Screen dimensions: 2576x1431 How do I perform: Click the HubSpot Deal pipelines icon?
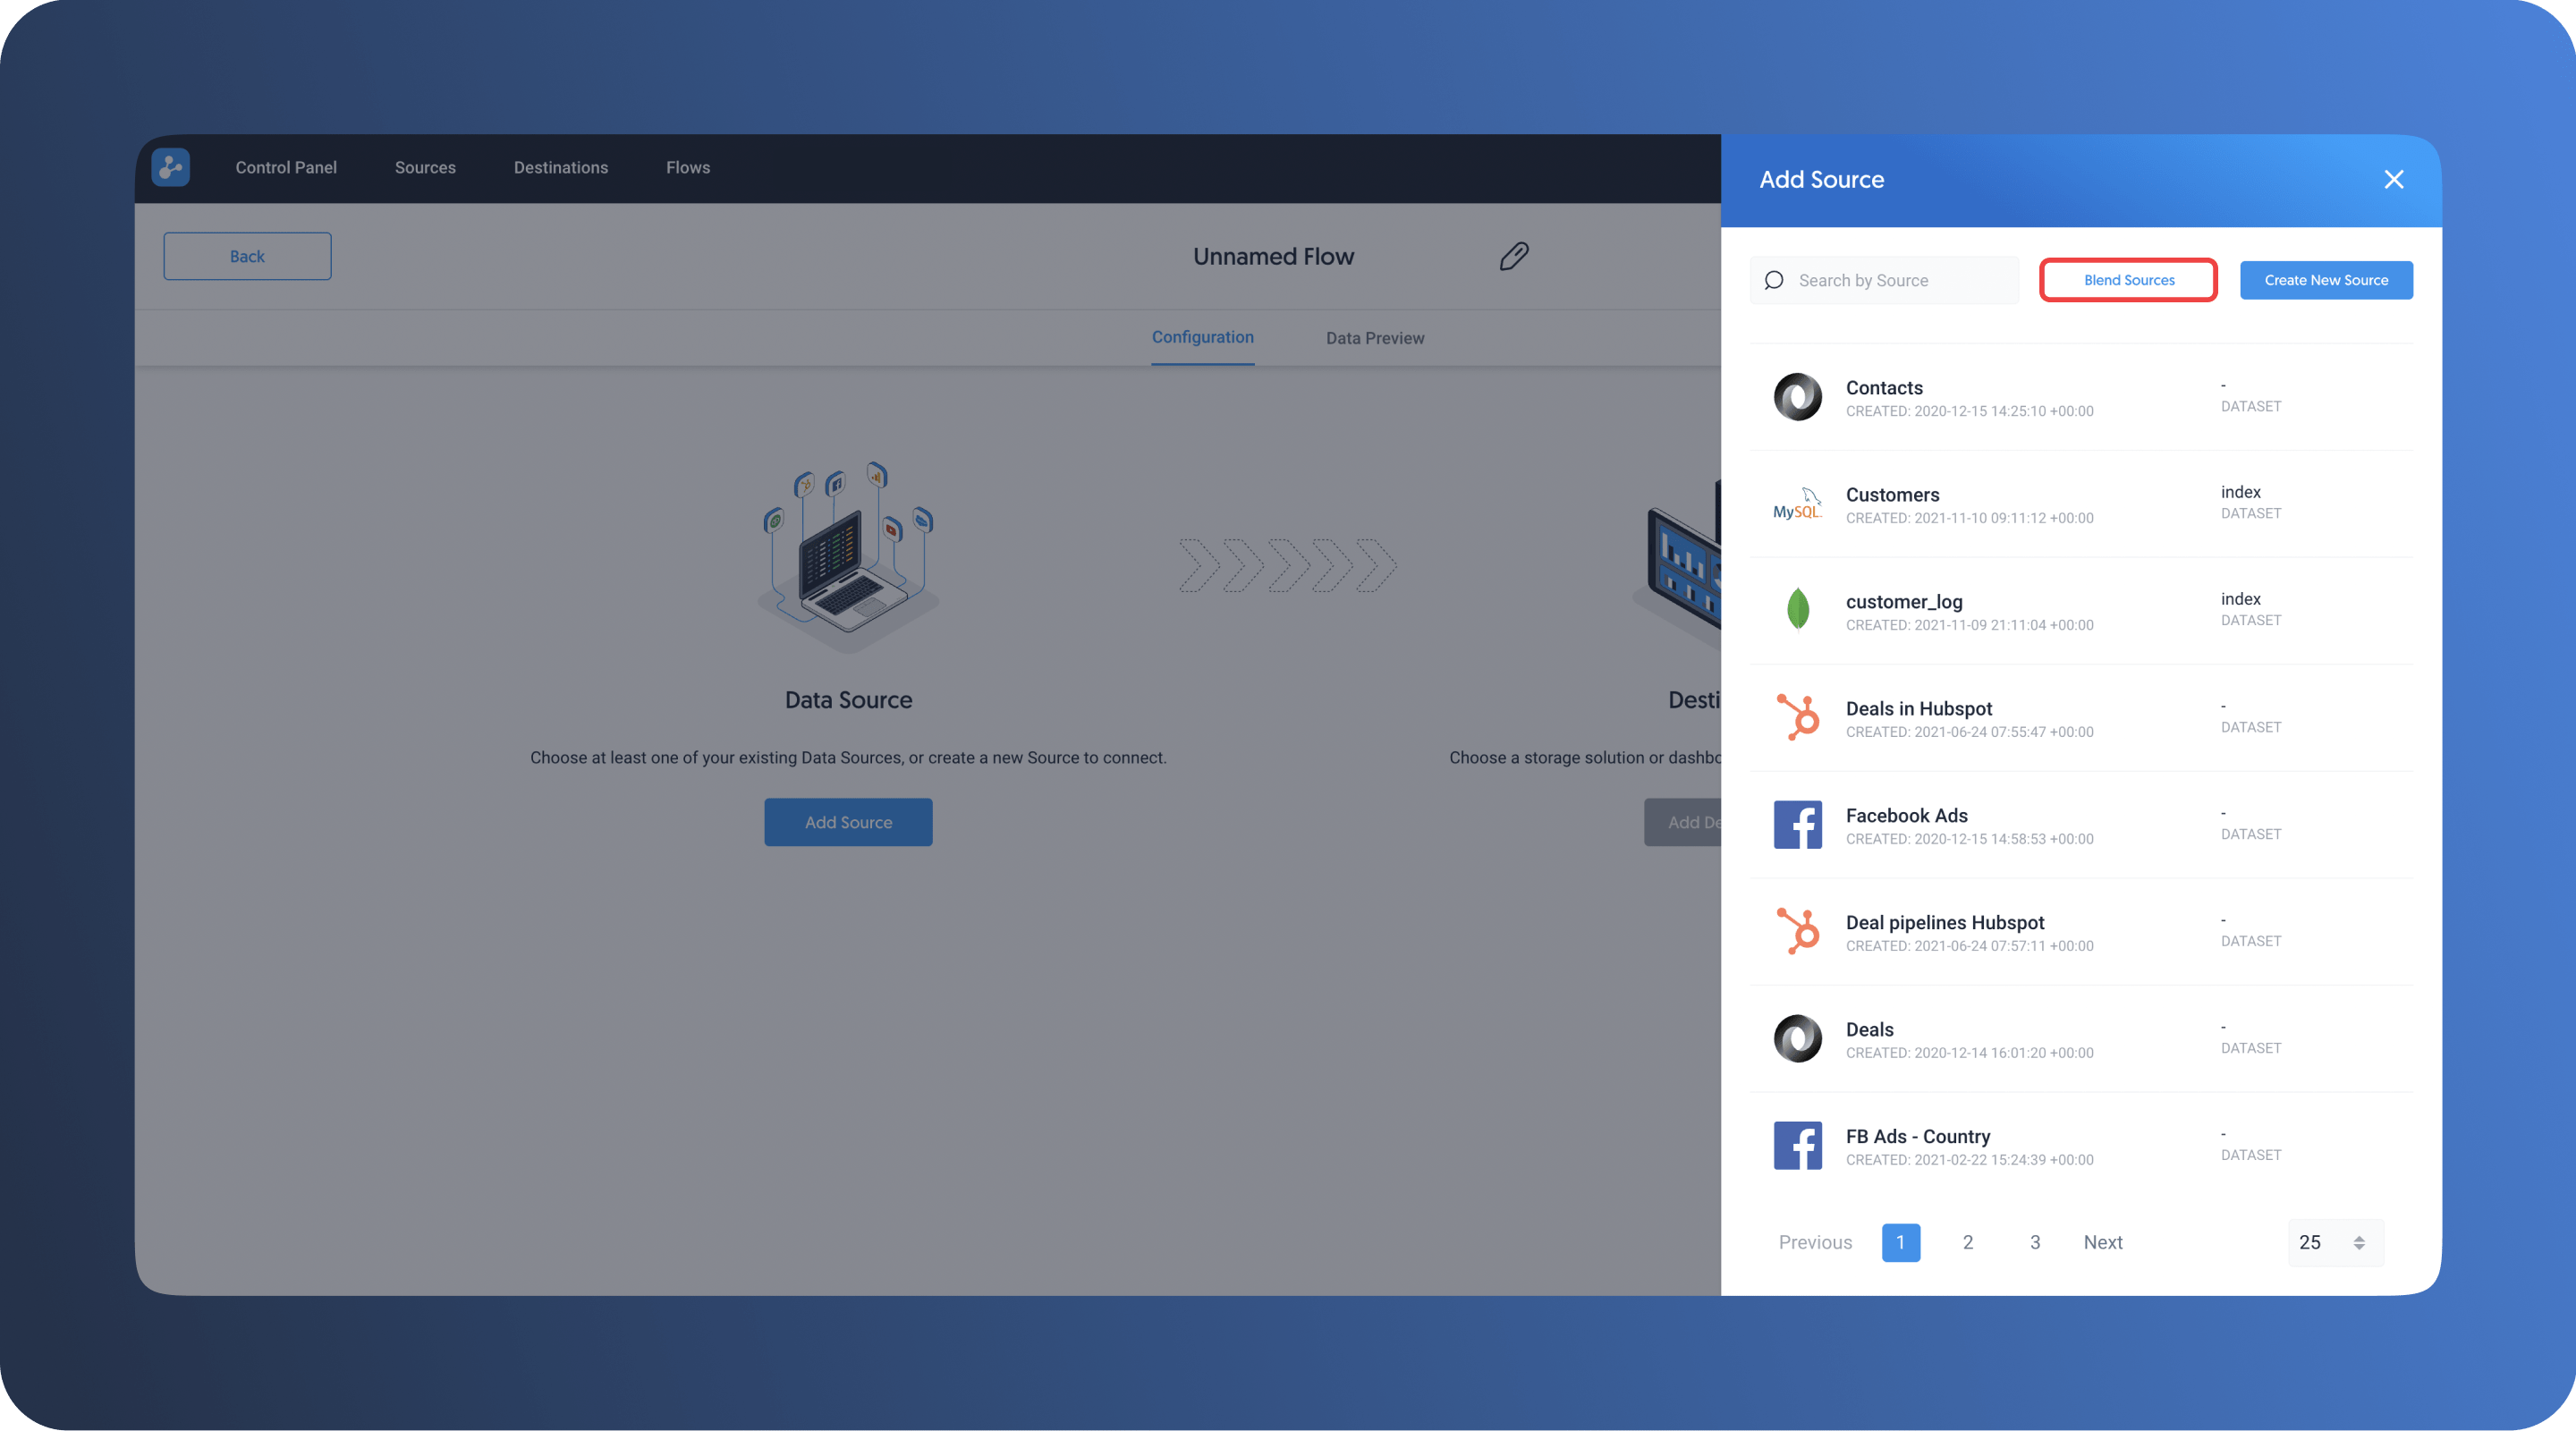click(1797, 930)
